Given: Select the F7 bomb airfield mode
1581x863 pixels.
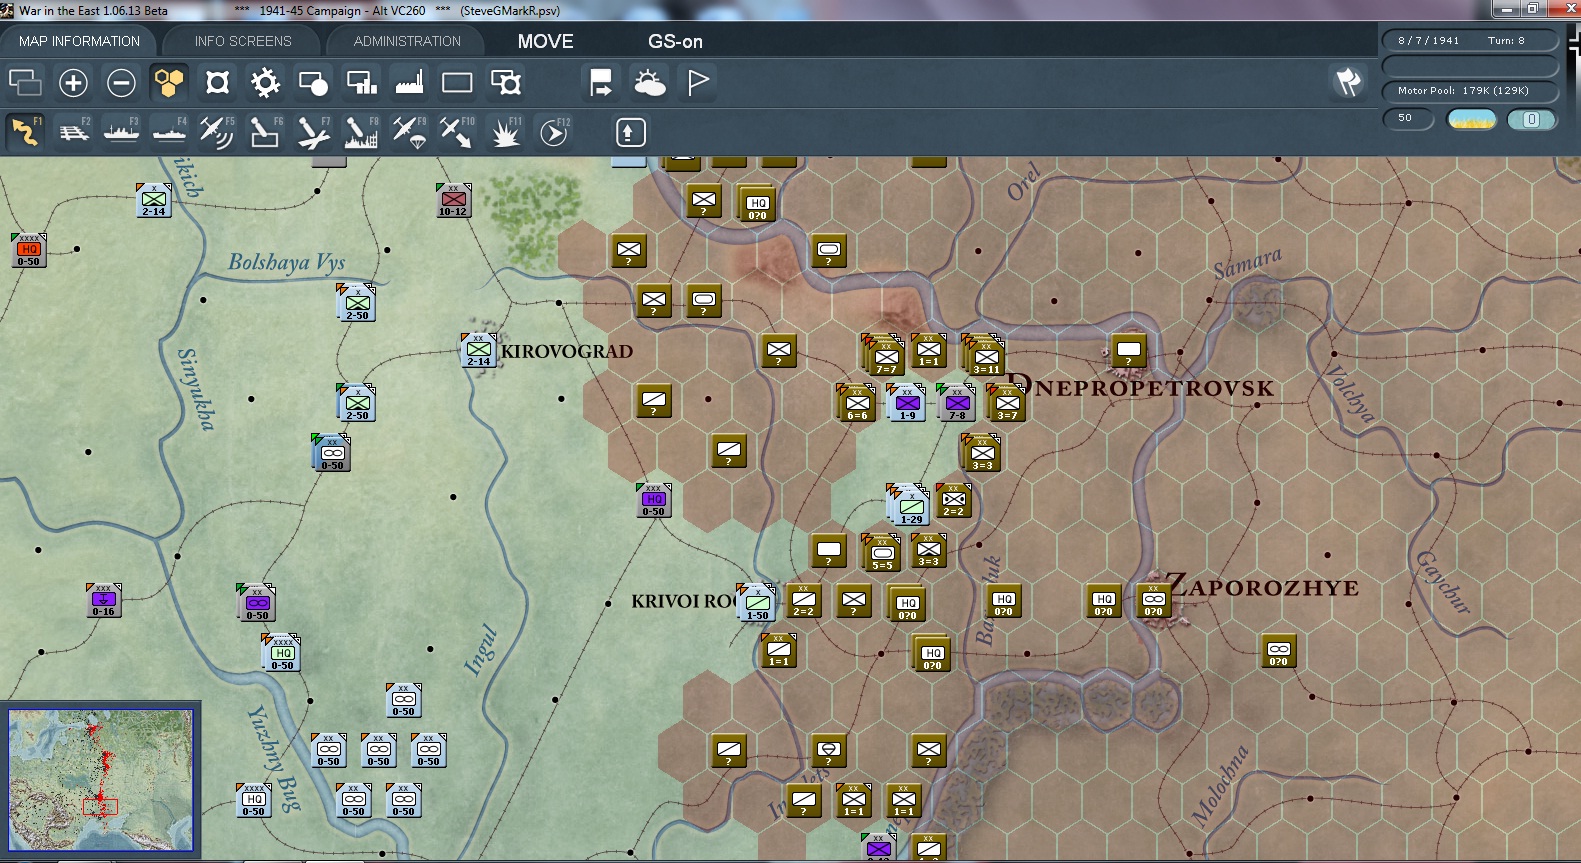Looking at the screenshot, I should (313, 132).
